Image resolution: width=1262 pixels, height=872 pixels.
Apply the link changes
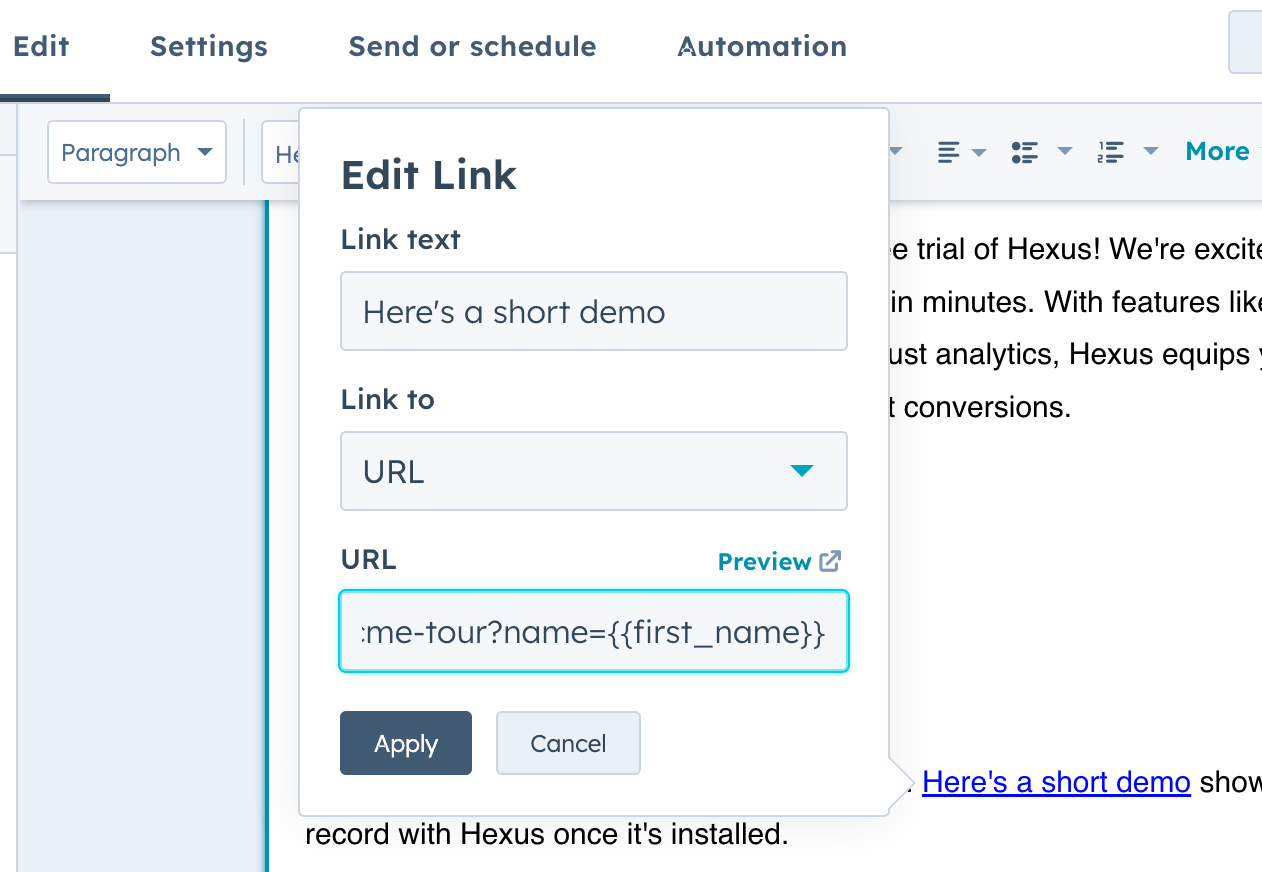[405, 743]
